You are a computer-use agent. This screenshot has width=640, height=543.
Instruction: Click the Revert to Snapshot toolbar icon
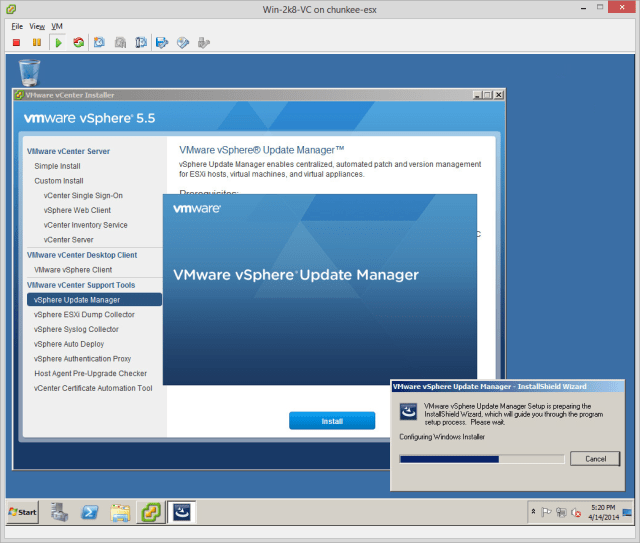pos(120,42)
